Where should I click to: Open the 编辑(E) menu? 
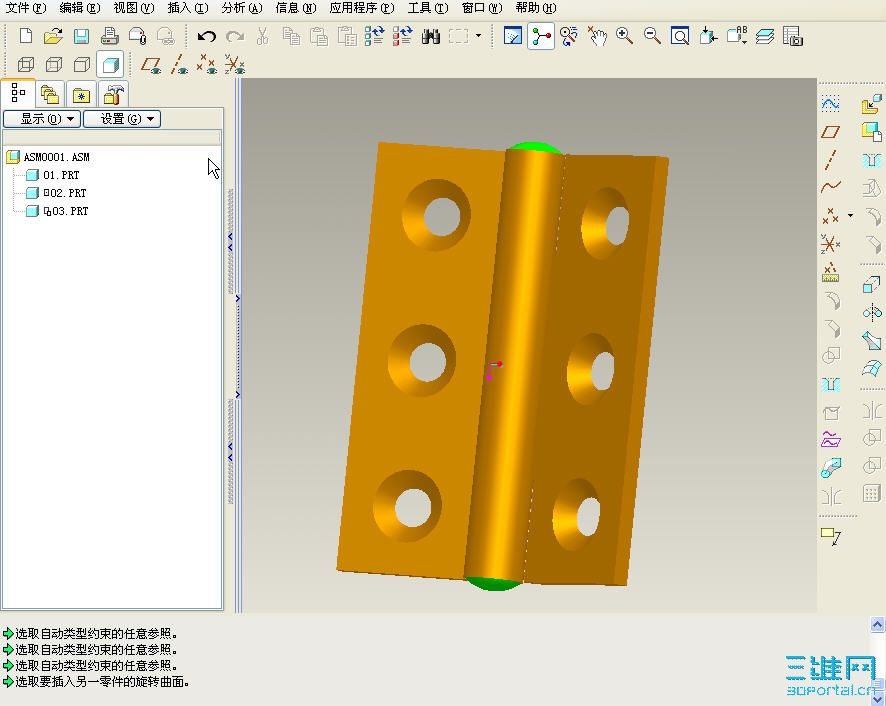coord(80,8)
